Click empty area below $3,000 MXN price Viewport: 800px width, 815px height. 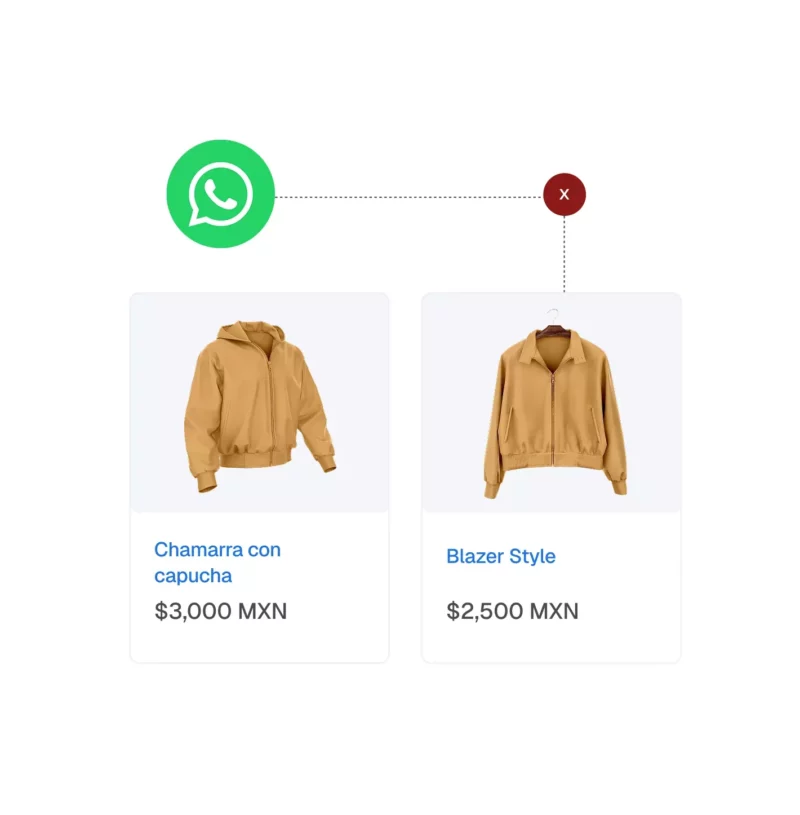(x=259, y=642)
